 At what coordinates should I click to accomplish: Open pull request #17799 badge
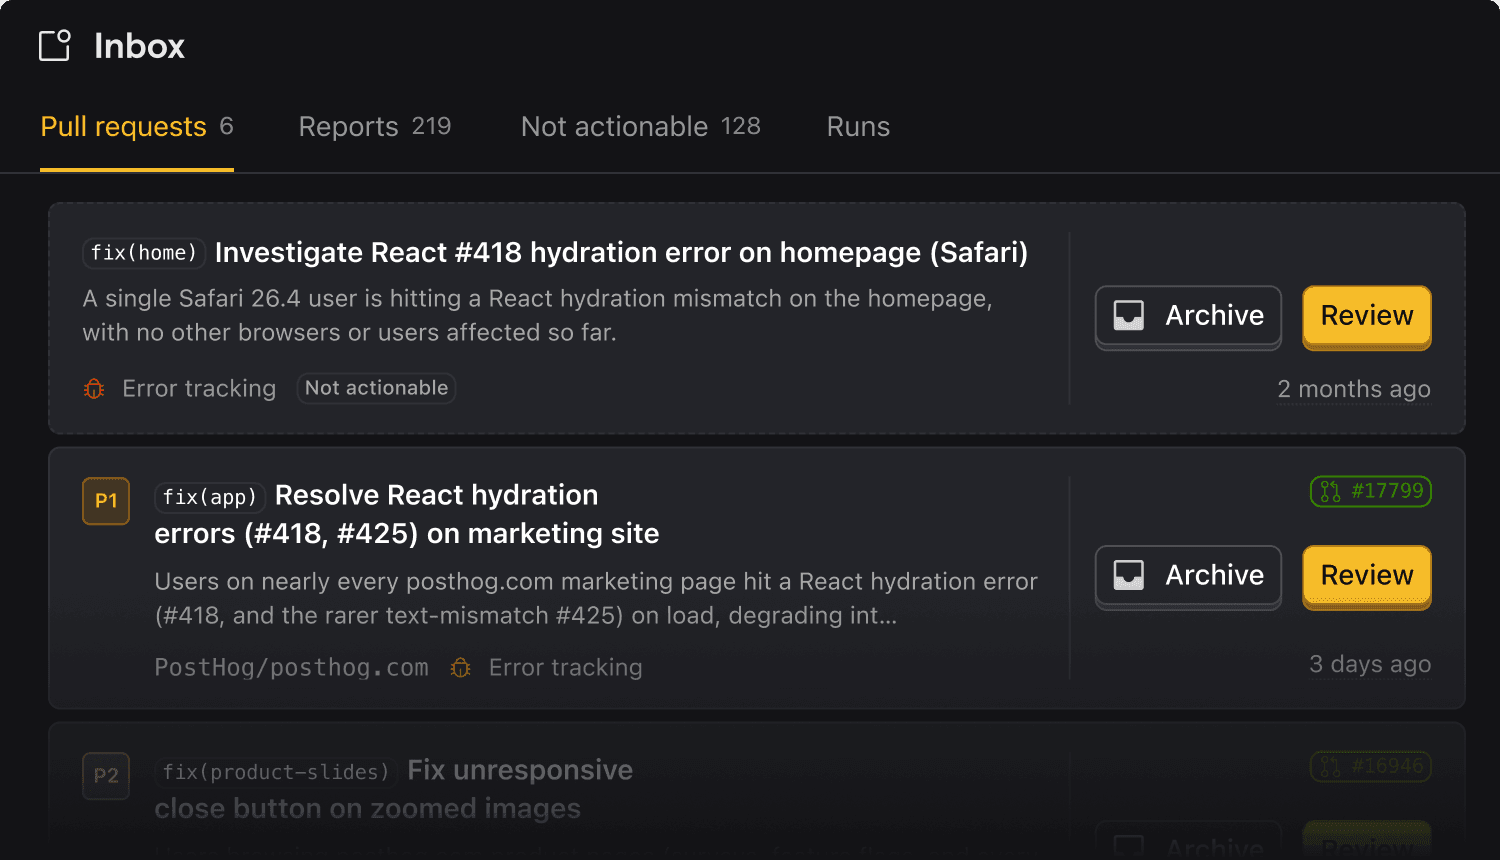point(1371,491)
